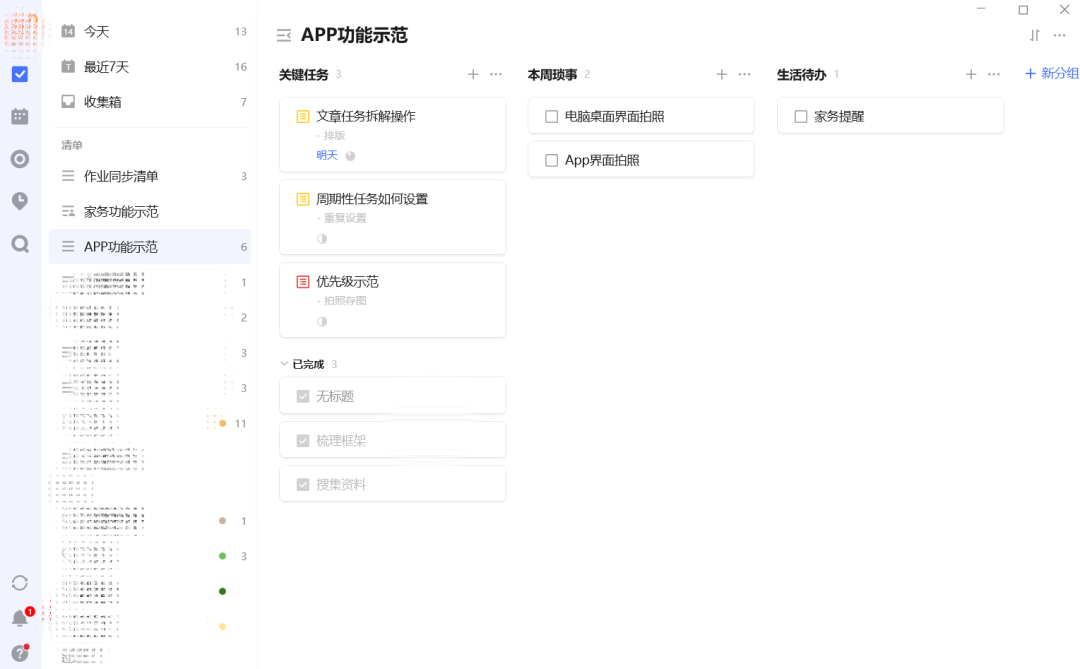The height and width of the screenshot is (669, 1080).
Task: Add a task to the 关键任务 column
Action: click(472, 74)
